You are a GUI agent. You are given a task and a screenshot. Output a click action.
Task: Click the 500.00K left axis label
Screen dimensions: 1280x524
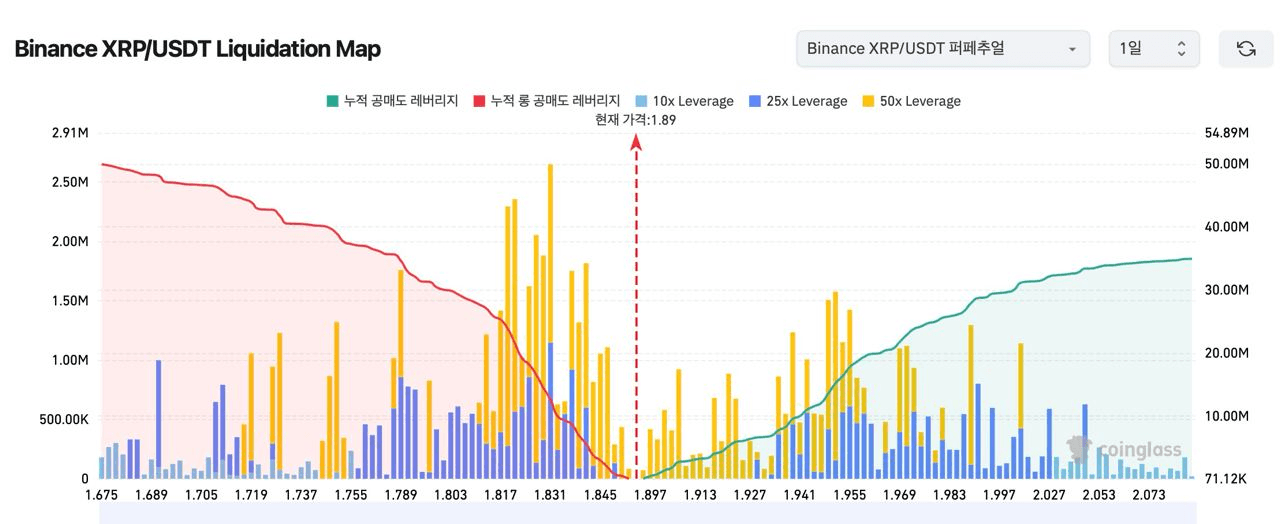tap(62, 419)
